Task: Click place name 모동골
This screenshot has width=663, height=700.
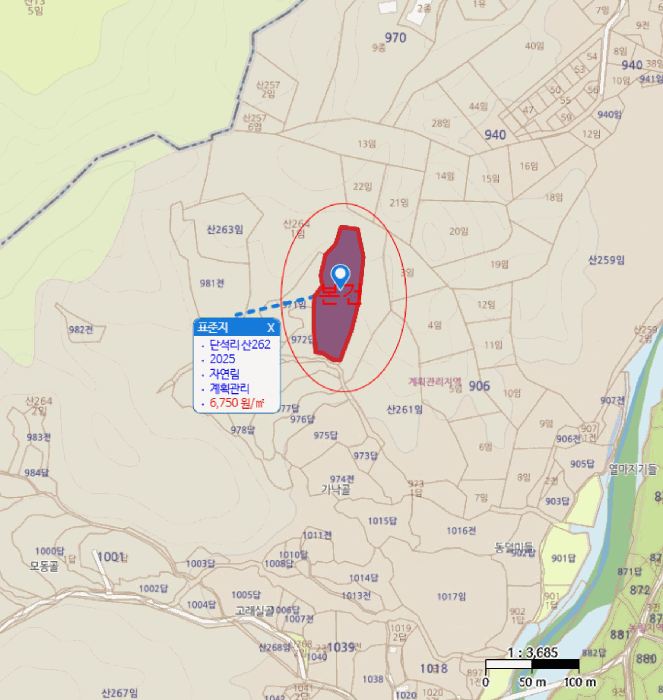Action: (x=44, y=567)
